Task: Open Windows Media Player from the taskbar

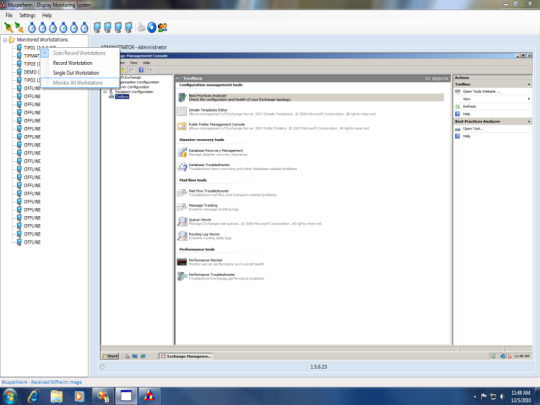Action: (x=79, y=396)
